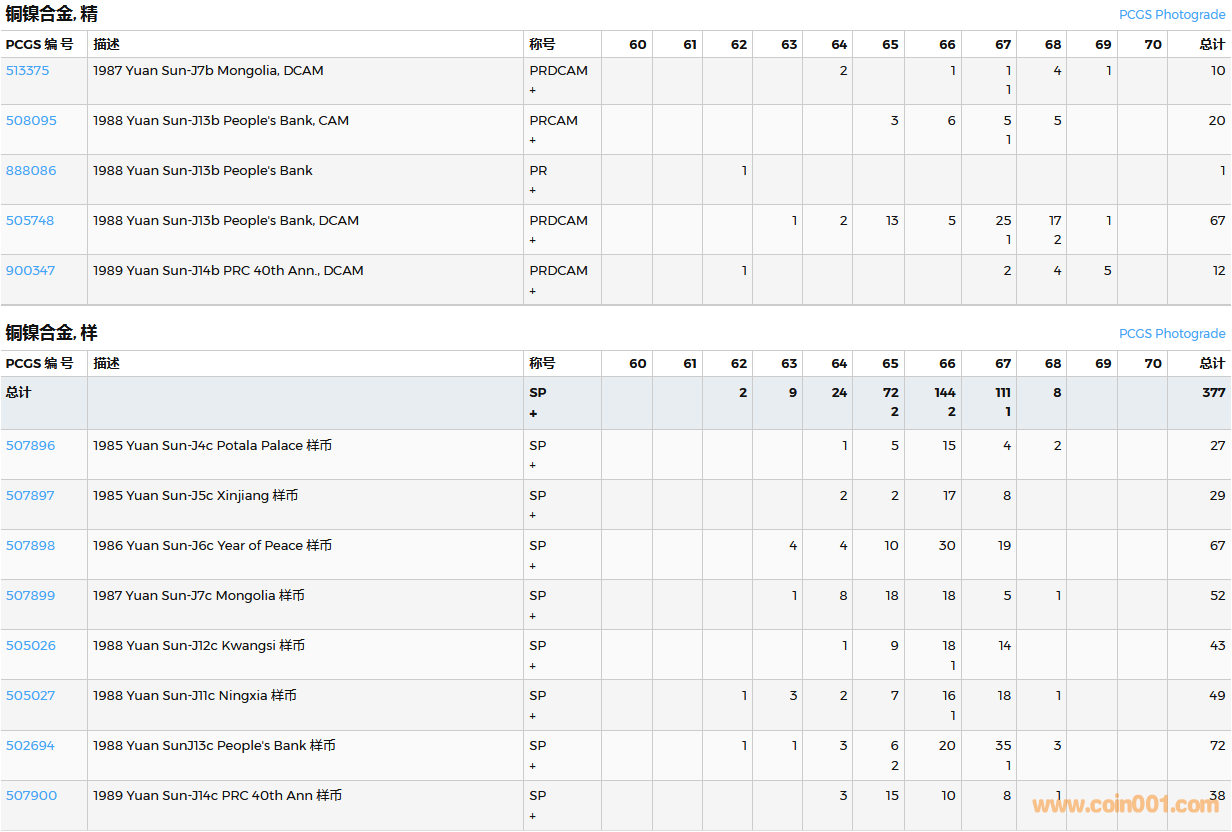Open coin entry 507899

coord(31,596)
